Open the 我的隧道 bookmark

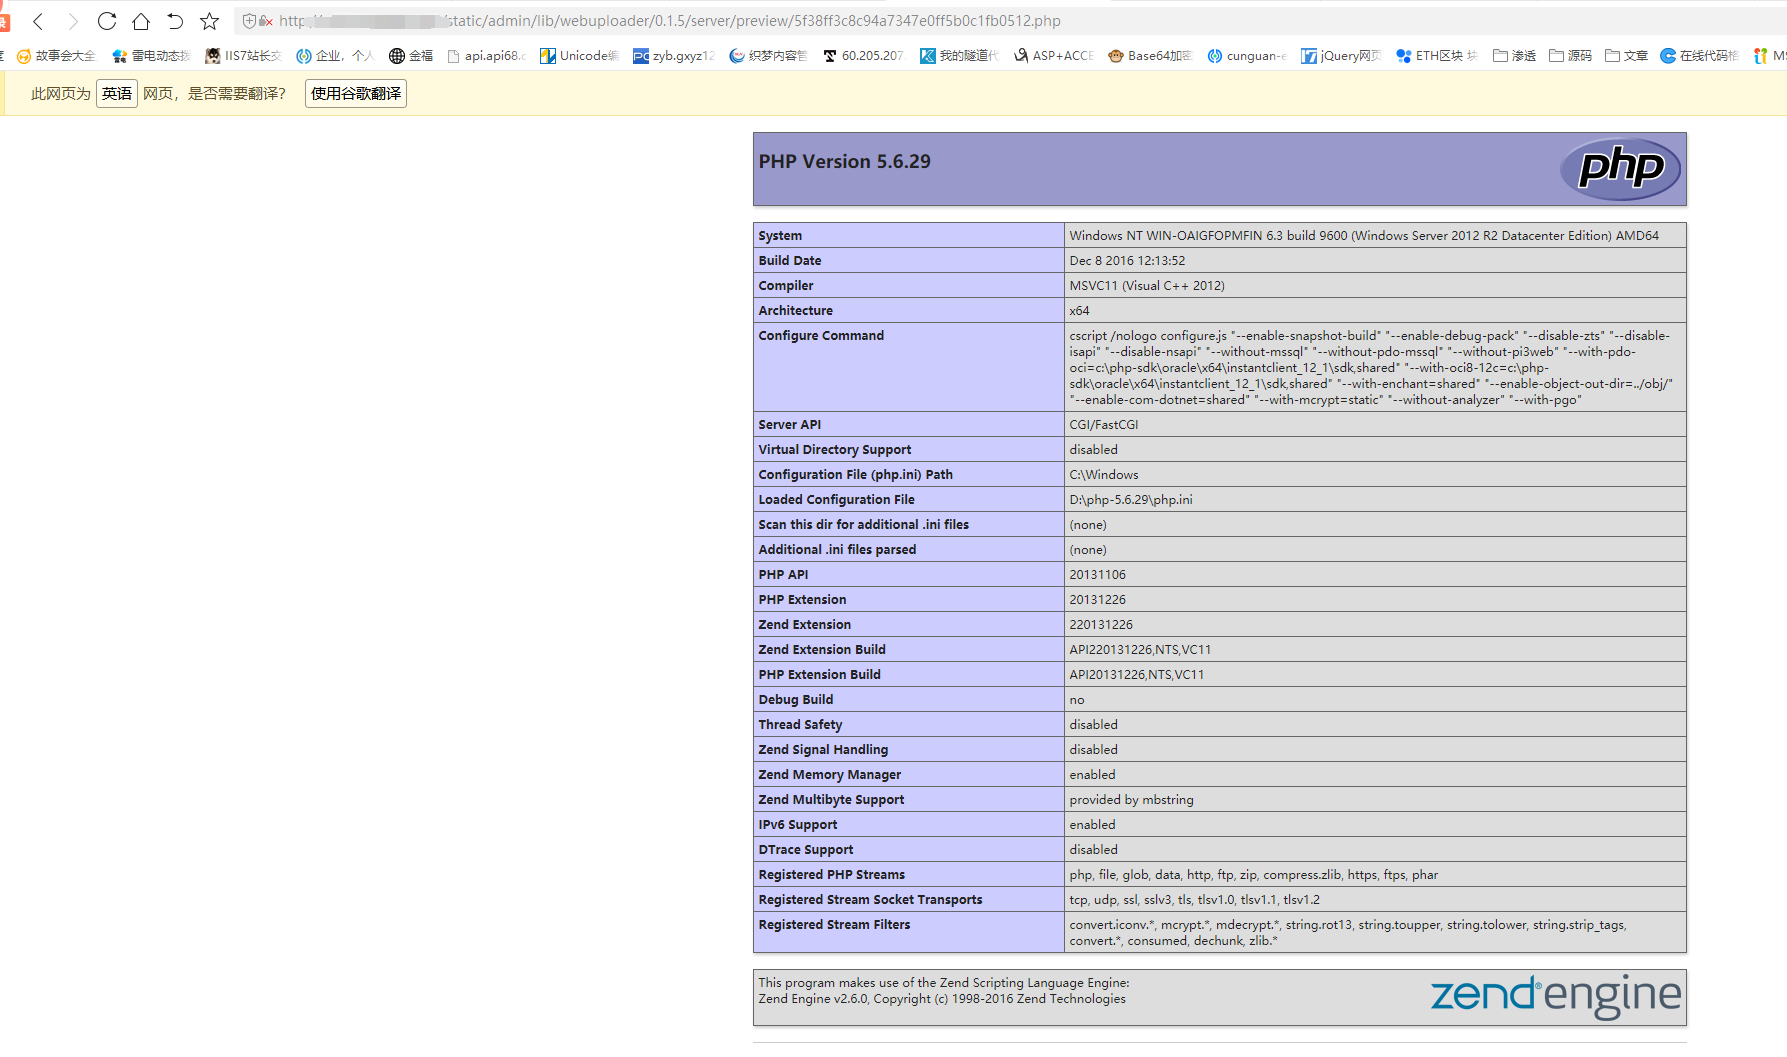[959, 56]
